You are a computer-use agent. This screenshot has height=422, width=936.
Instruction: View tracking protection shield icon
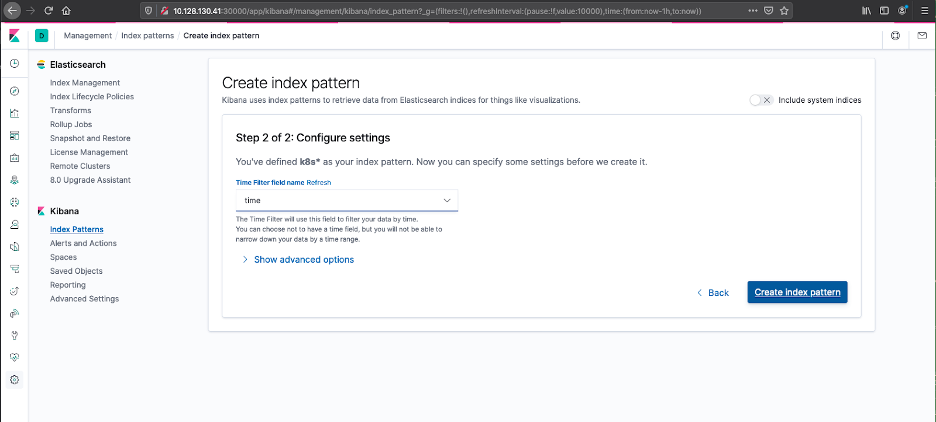pyautogui.click(x=149, y=11)
